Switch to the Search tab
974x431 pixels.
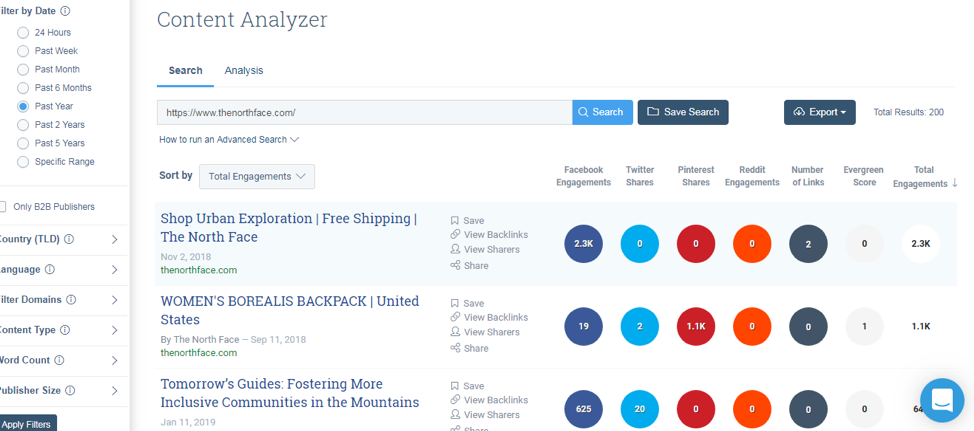(185, 71)
